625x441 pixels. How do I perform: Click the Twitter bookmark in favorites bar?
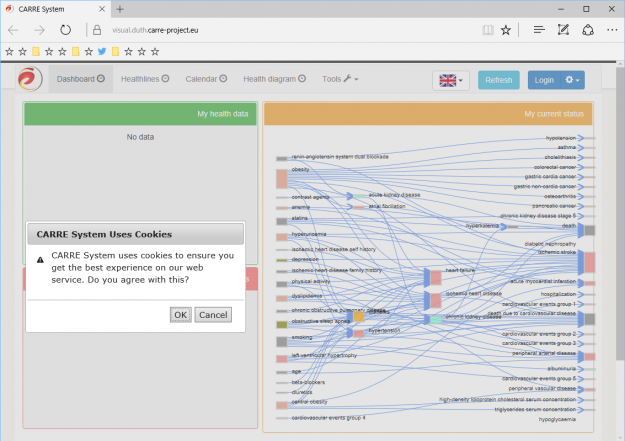click(x=101, y=50)
